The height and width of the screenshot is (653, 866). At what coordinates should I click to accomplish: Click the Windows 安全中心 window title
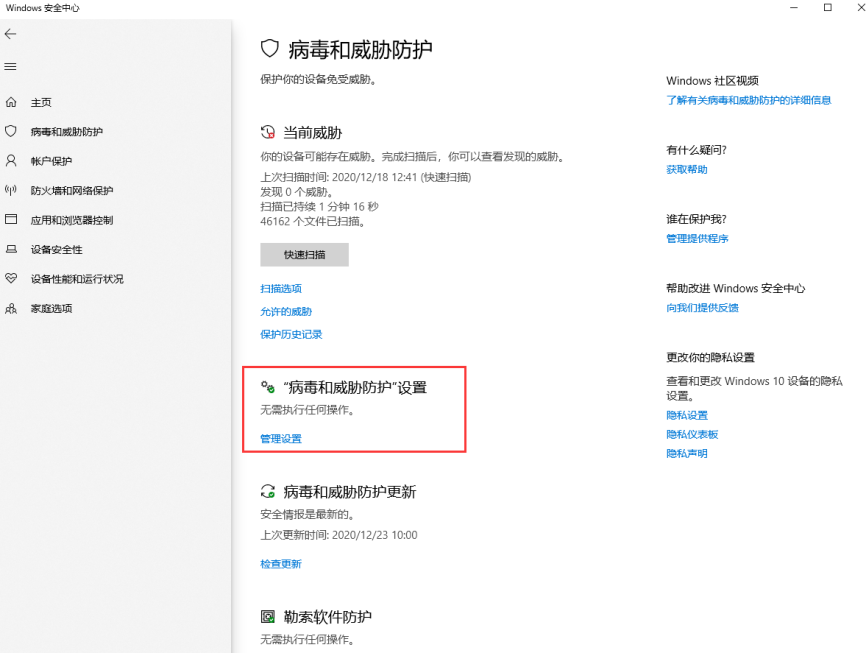pos(43,8)
